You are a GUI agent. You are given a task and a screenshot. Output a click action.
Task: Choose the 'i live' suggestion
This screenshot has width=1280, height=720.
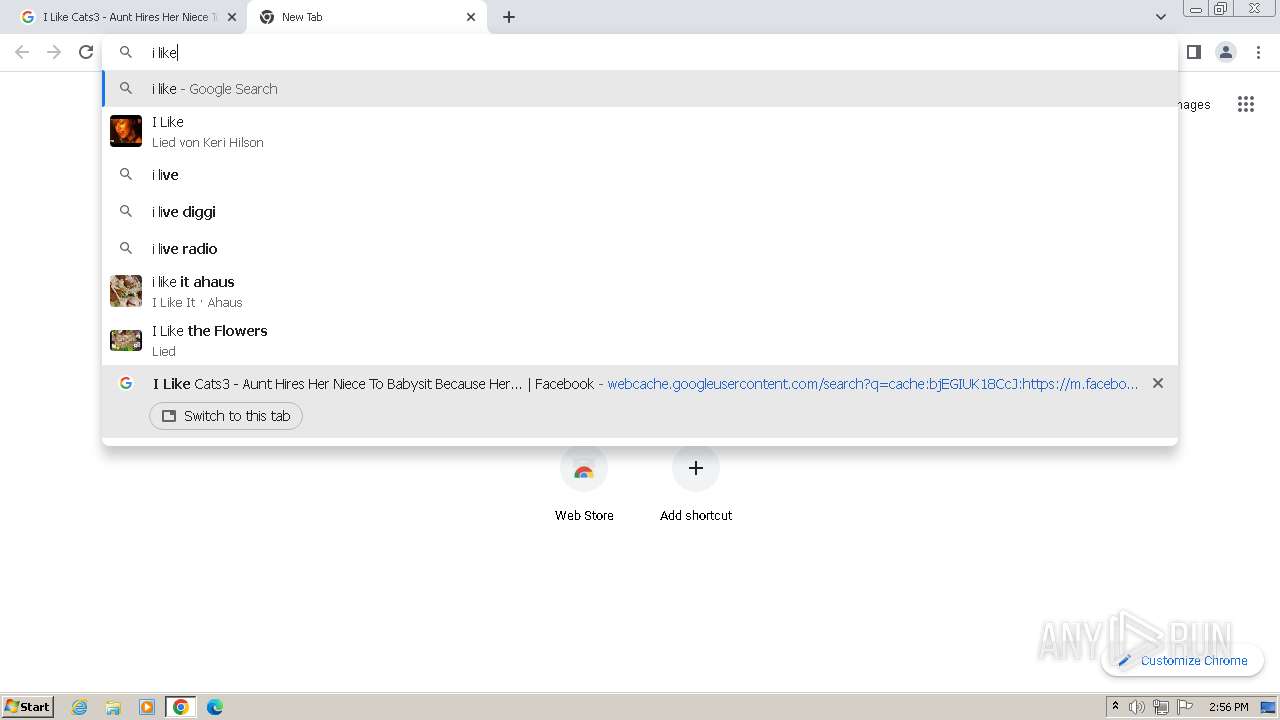point(640,175)
